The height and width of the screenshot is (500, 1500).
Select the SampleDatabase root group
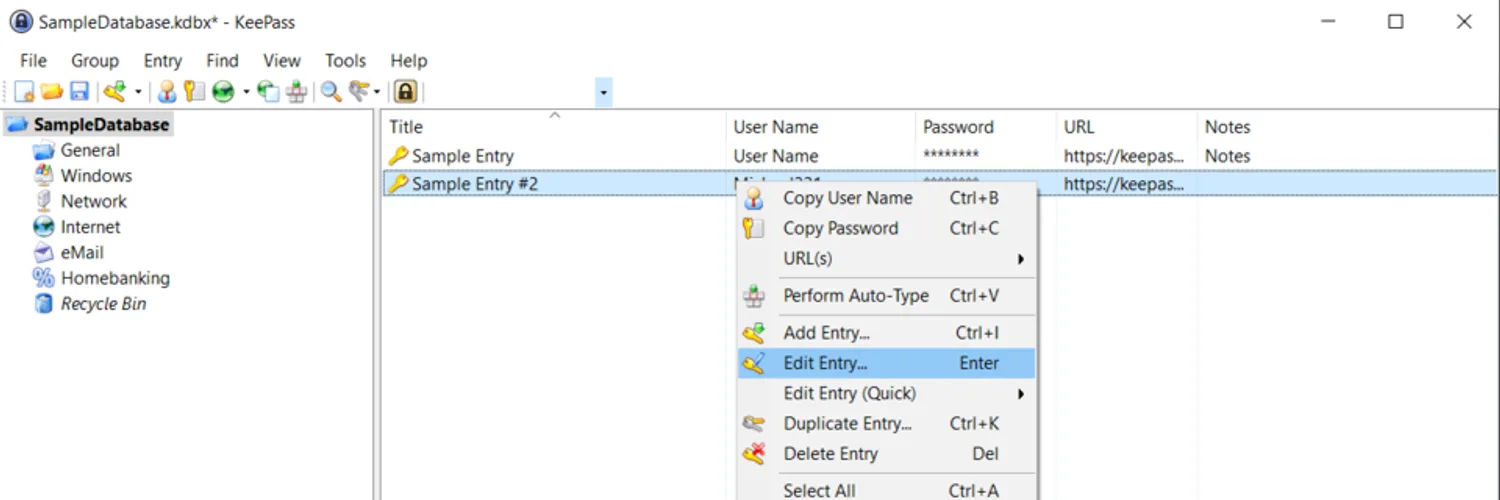coord(101,125)
